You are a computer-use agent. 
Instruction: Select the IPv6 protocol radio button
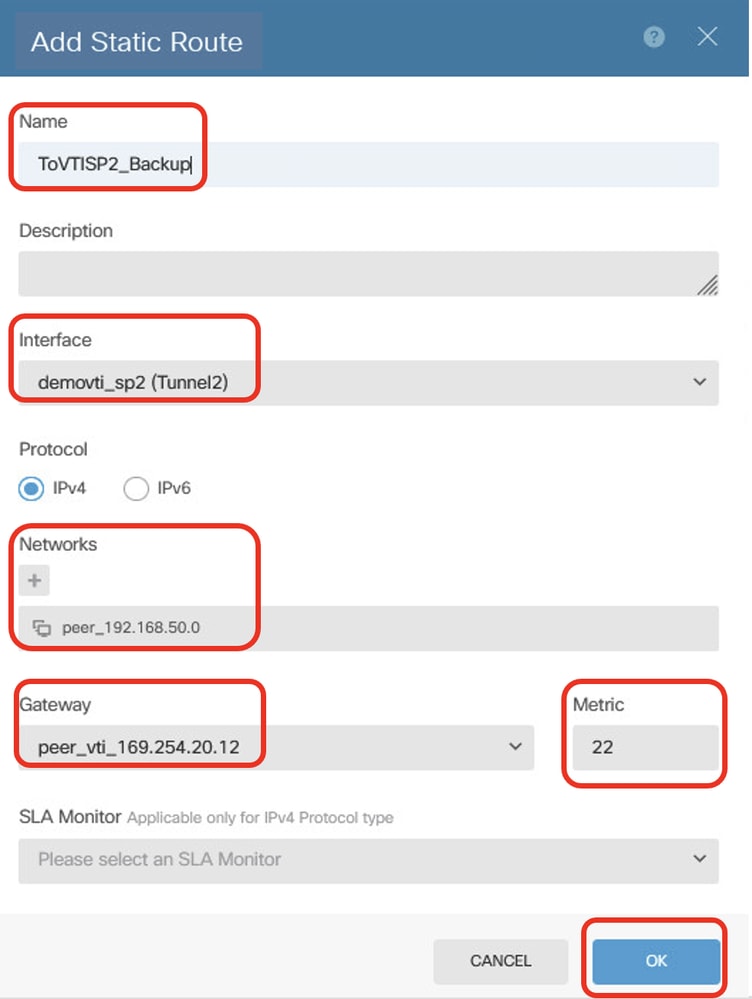point(136,489)
